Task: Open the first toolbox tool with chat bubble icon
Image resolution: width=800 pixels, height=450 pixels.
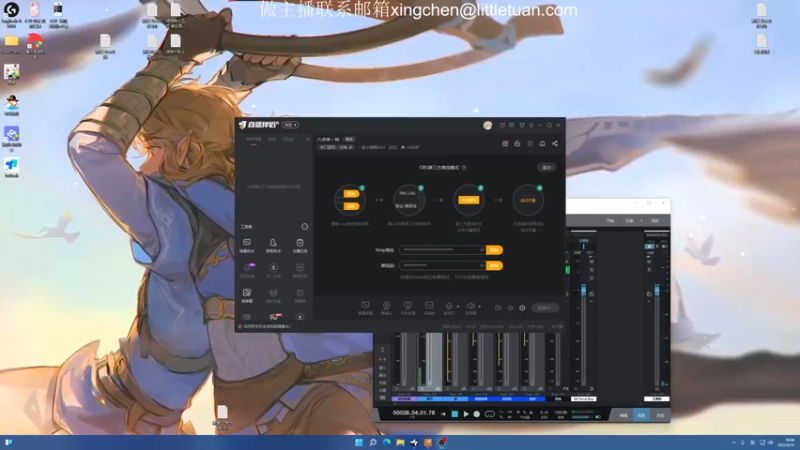Action: click(247, 243)
